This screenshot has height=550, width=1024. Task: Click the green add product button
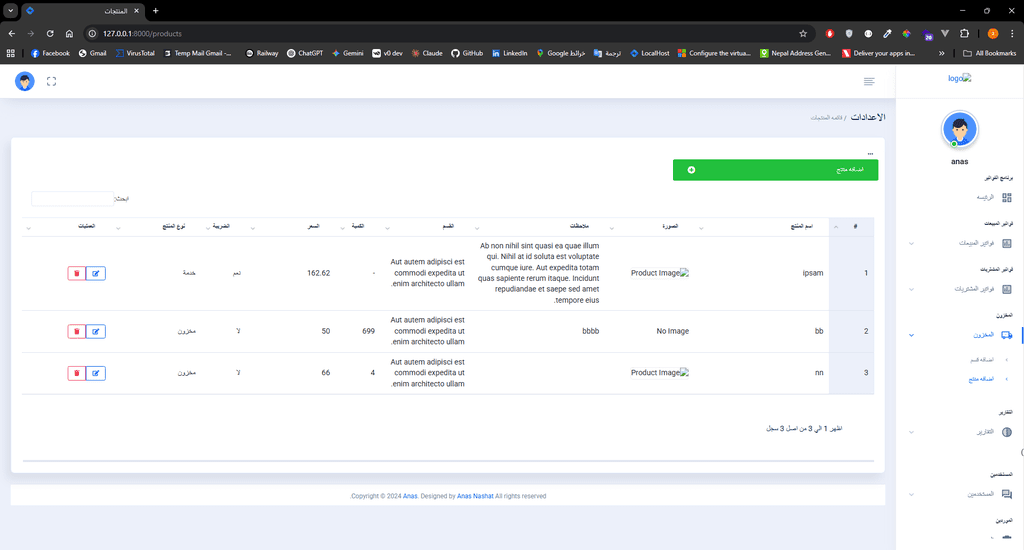point(775,170)
